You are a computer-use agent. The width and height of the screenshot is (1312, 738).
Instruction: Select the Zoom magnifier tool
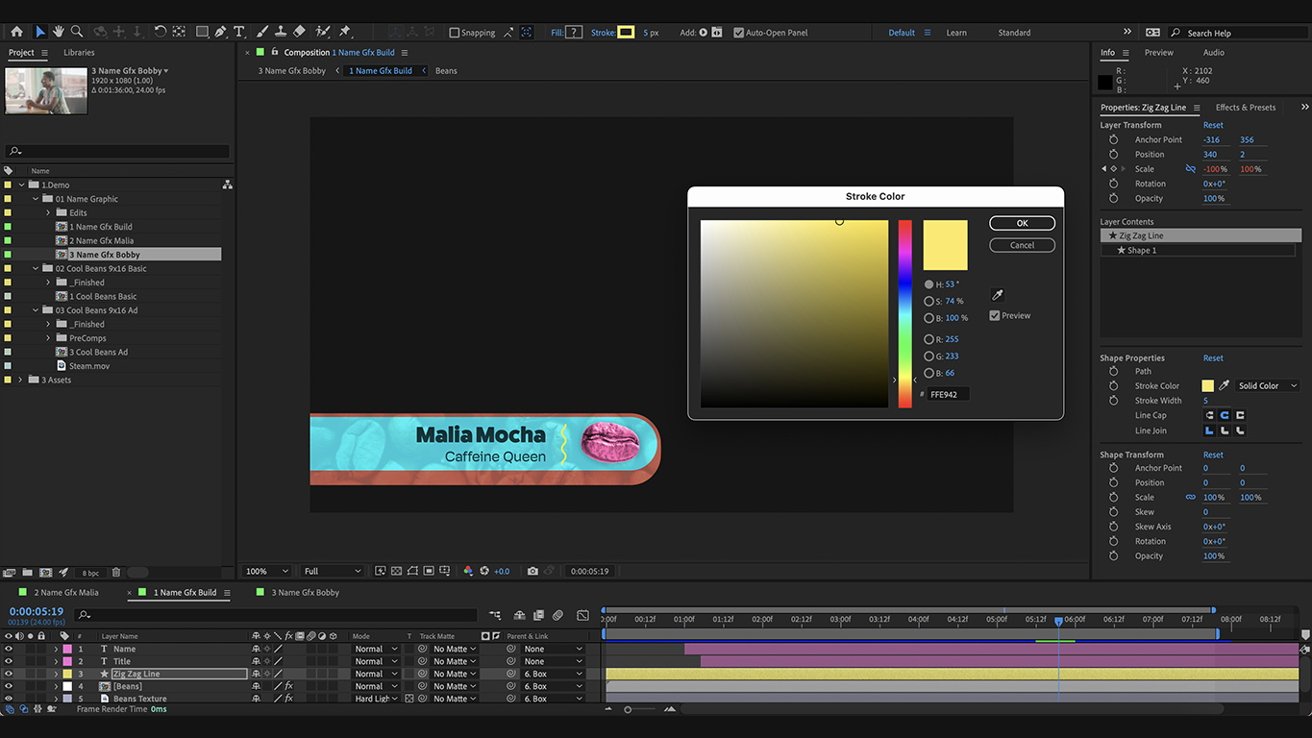(x=77, y=32)
